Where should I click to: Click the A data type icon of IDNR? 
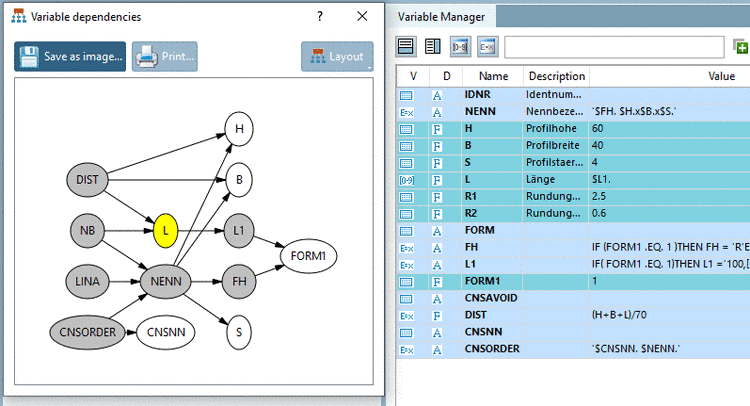[437, 96]
